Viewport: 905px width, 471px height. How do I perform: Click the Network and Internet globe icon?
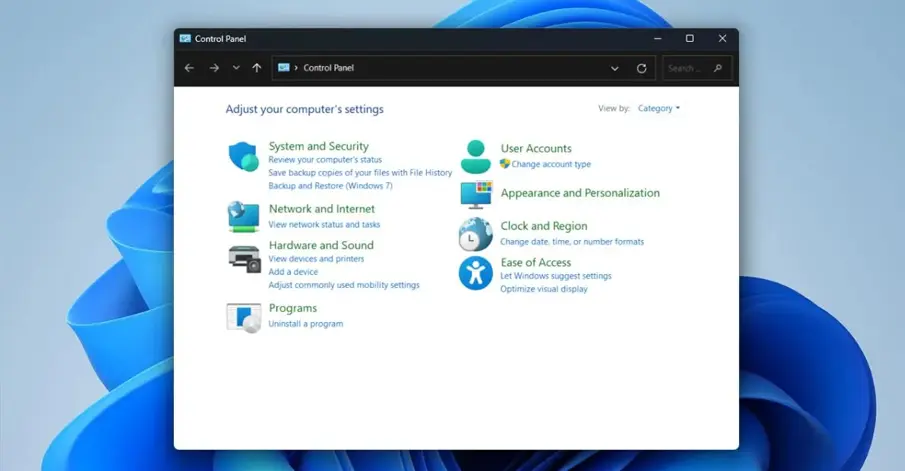point(243,216)
